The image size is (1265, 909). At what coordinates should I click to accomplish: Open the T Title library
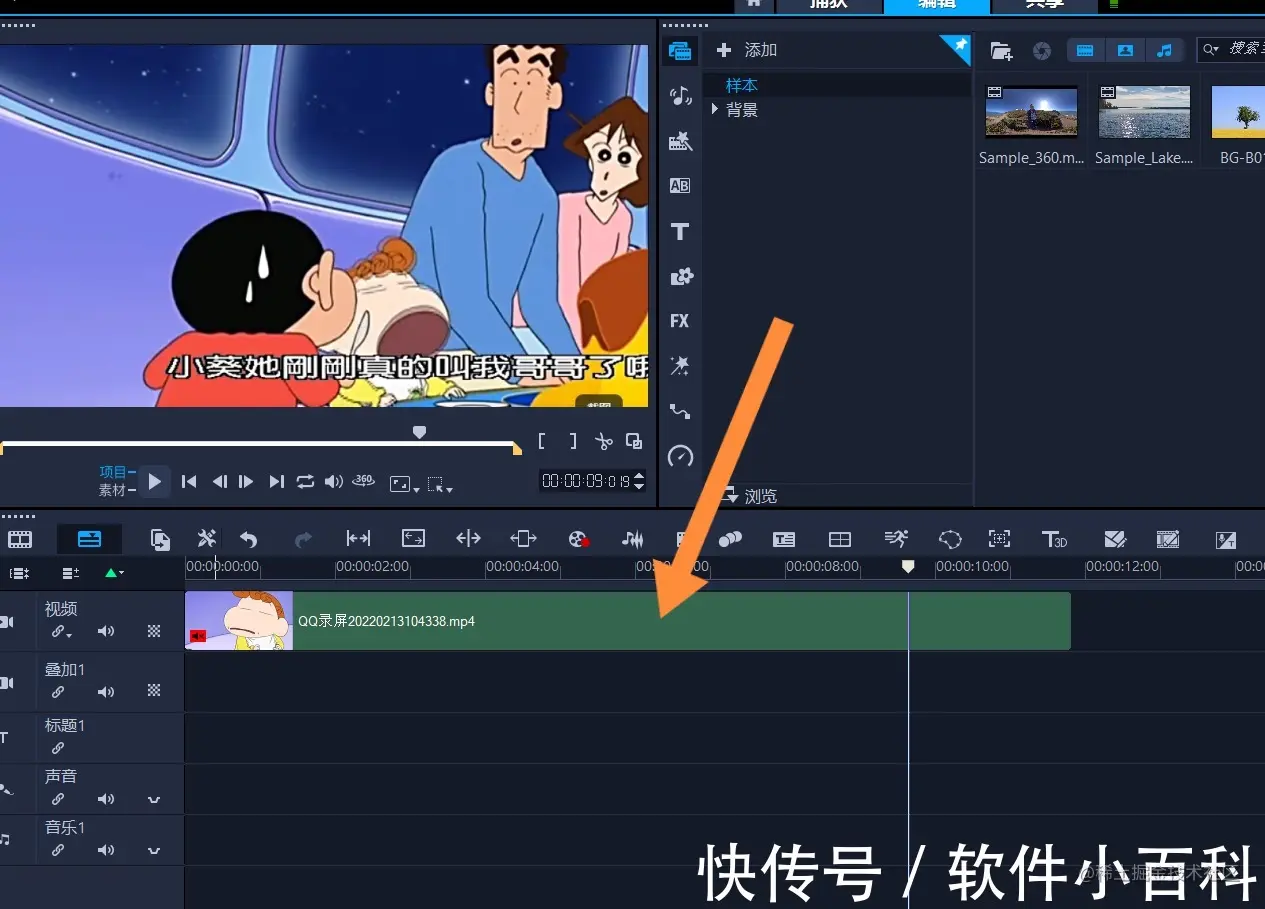pos(680,231)
